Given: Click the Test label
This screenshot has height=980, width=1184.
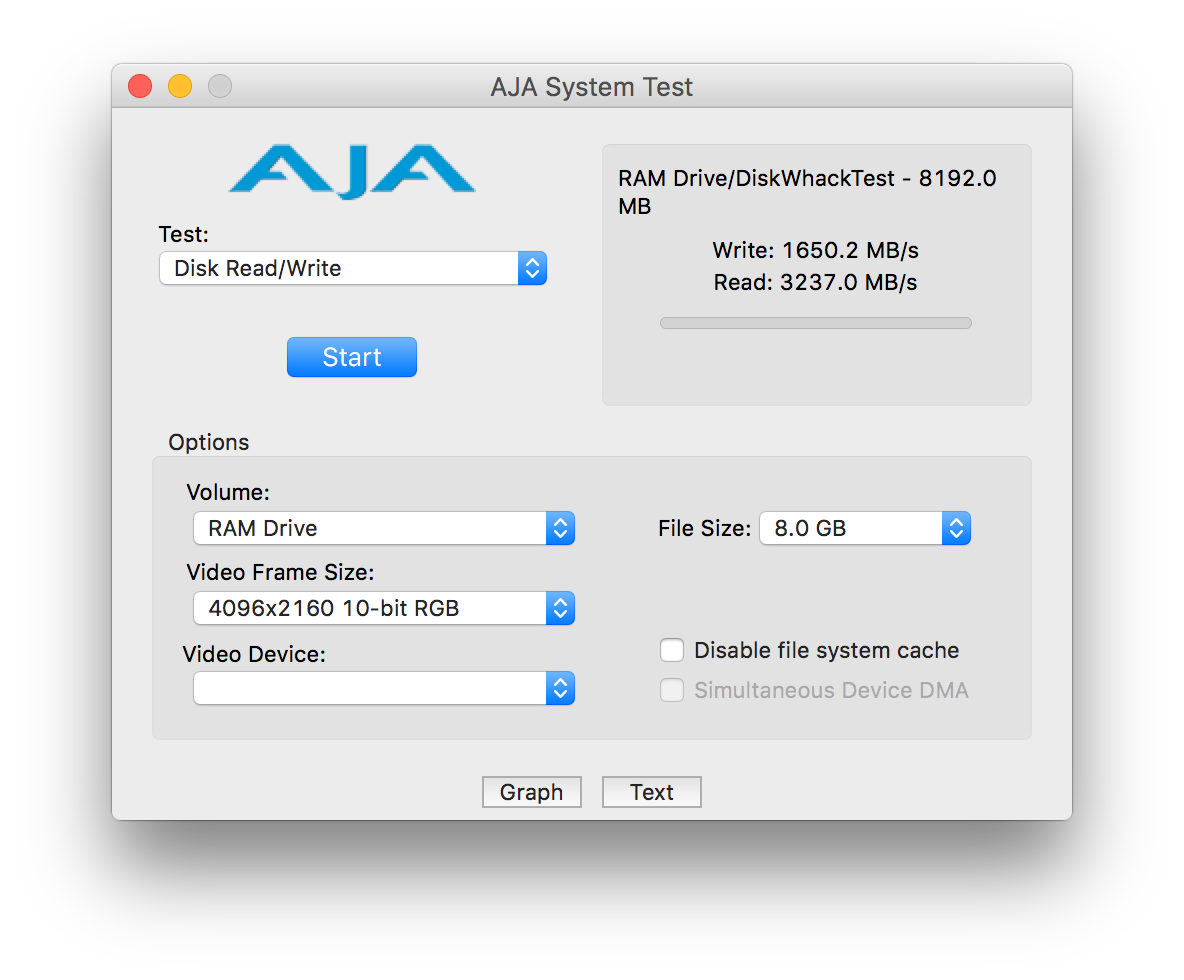Looking at the screenshot, I should (183, 234).
